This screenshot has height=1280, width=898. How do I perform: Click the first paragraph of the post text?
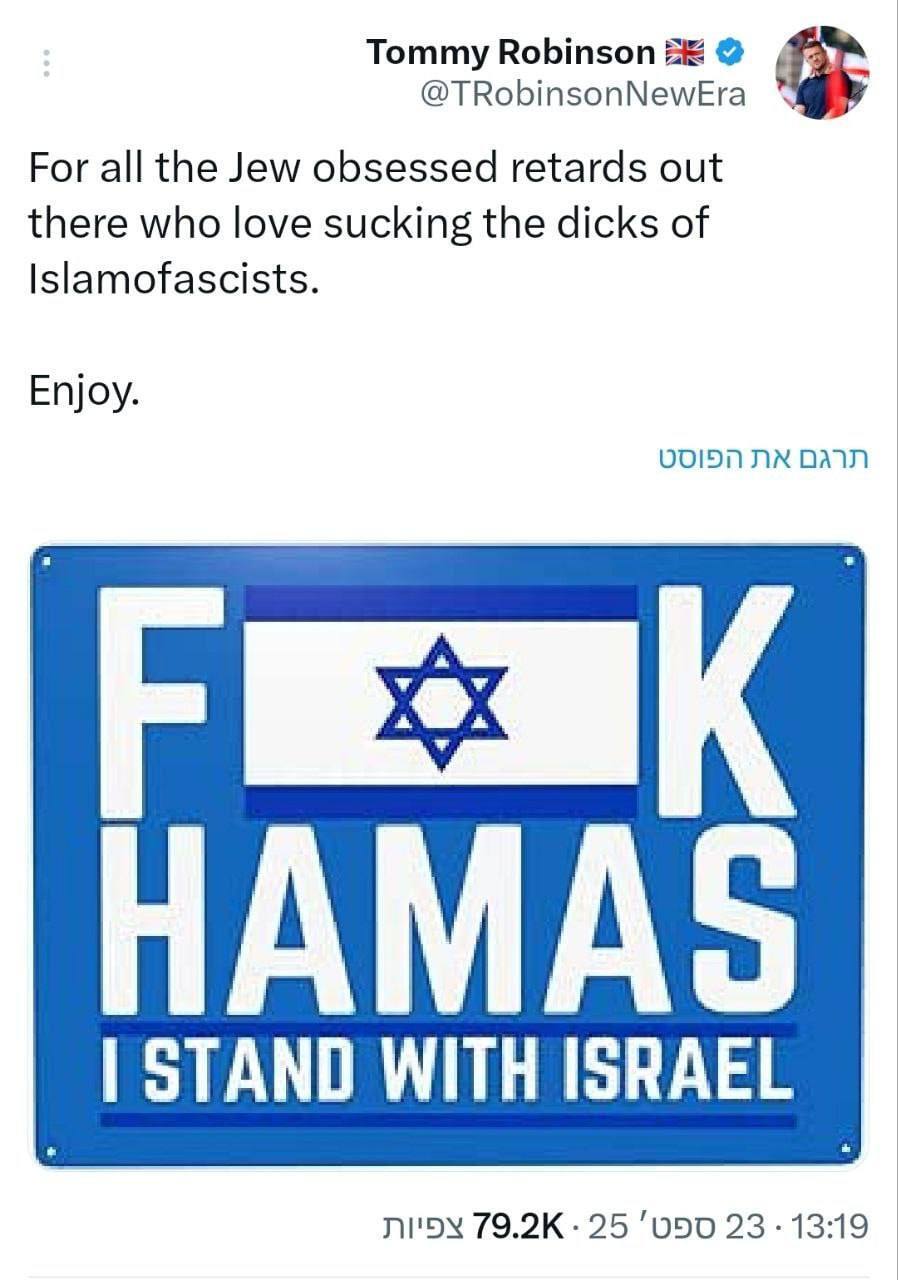click(375, 223)
